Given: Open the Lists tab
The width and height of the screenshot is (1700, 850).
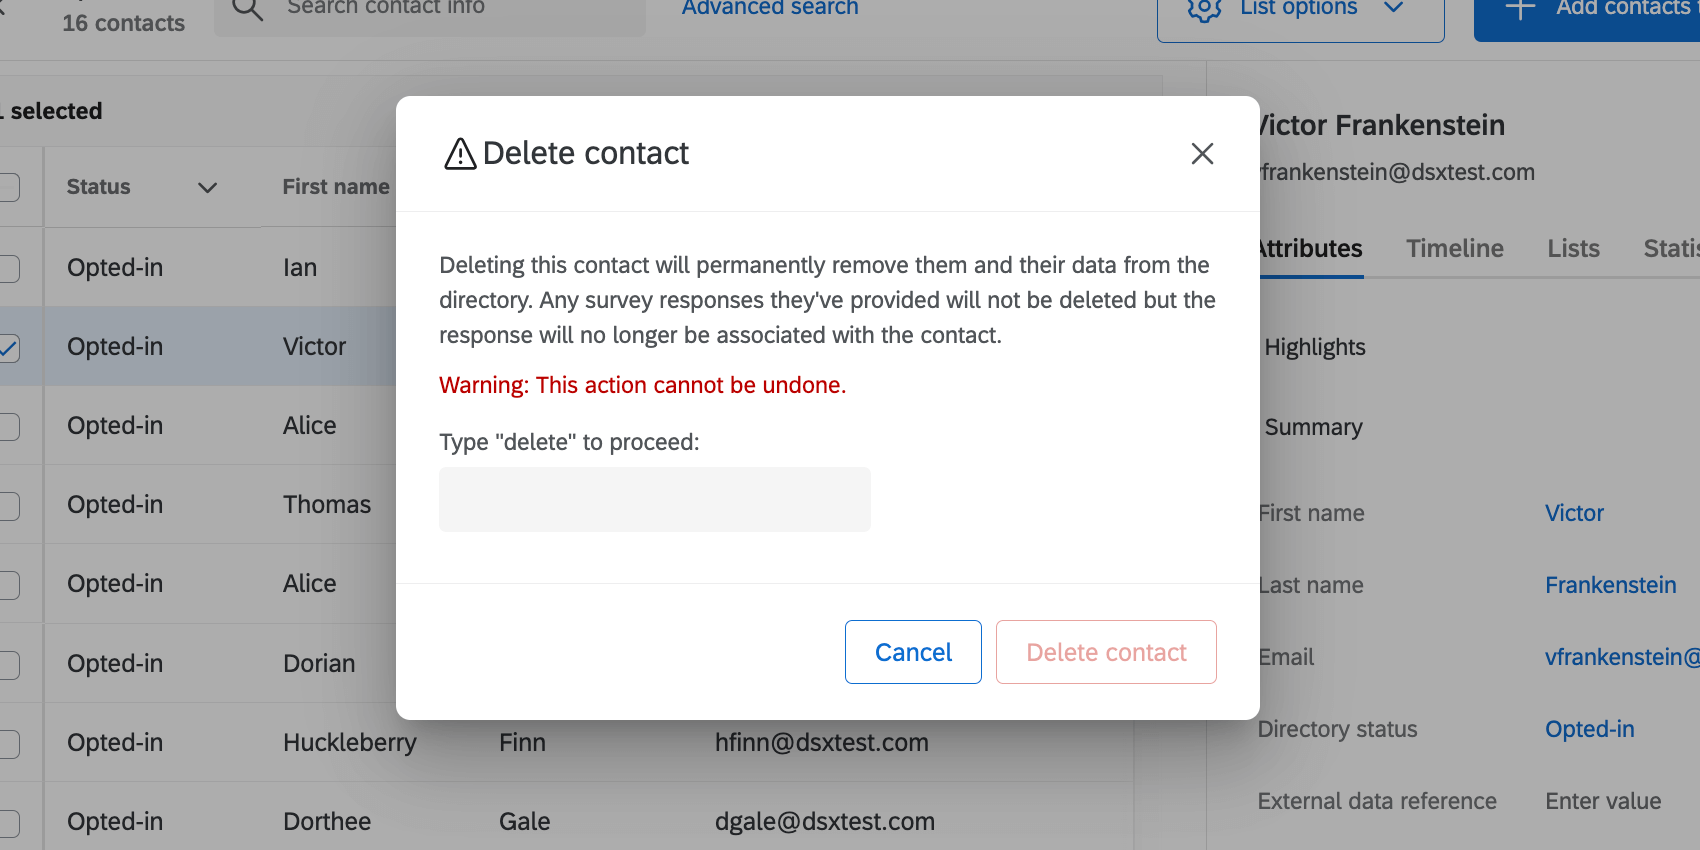Looking at the screenshot, I should tap(1573, 248).
